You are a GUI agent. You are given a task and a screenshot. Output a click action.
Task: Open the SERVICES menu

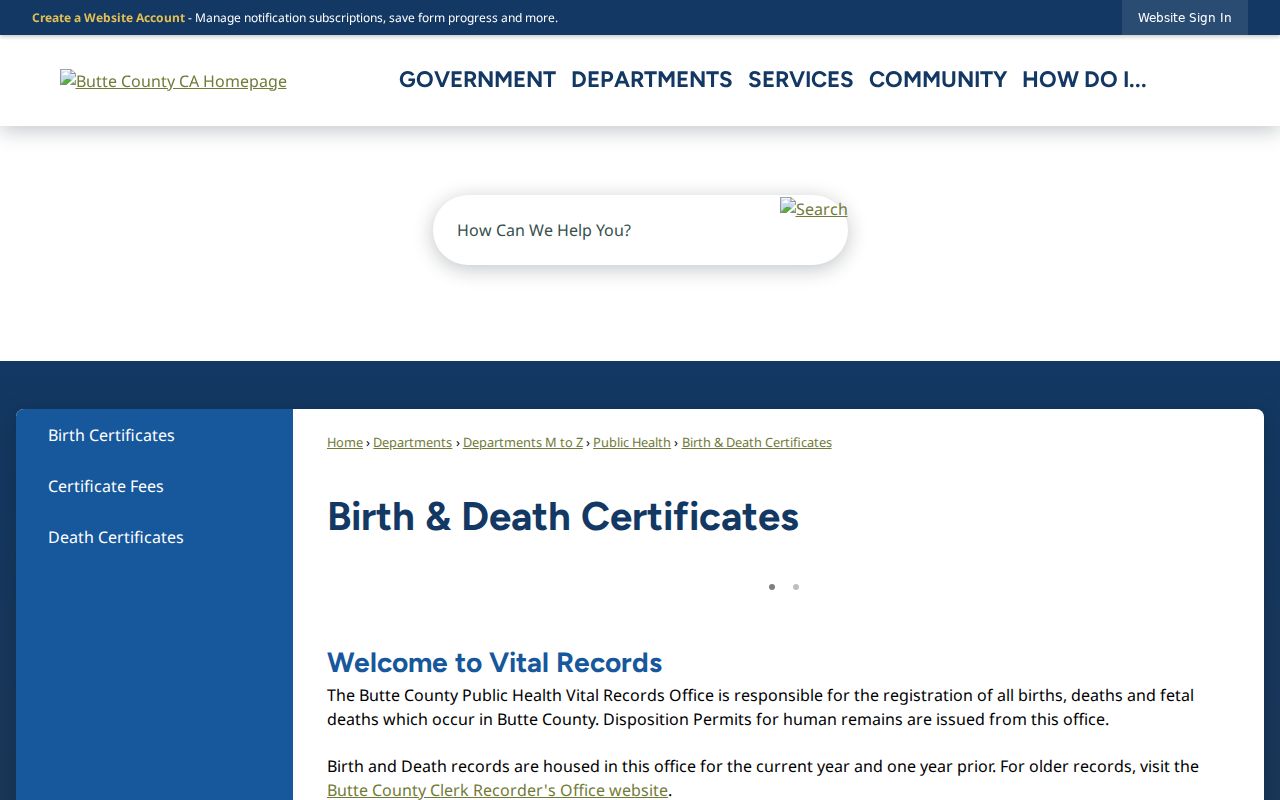[801, 80]
